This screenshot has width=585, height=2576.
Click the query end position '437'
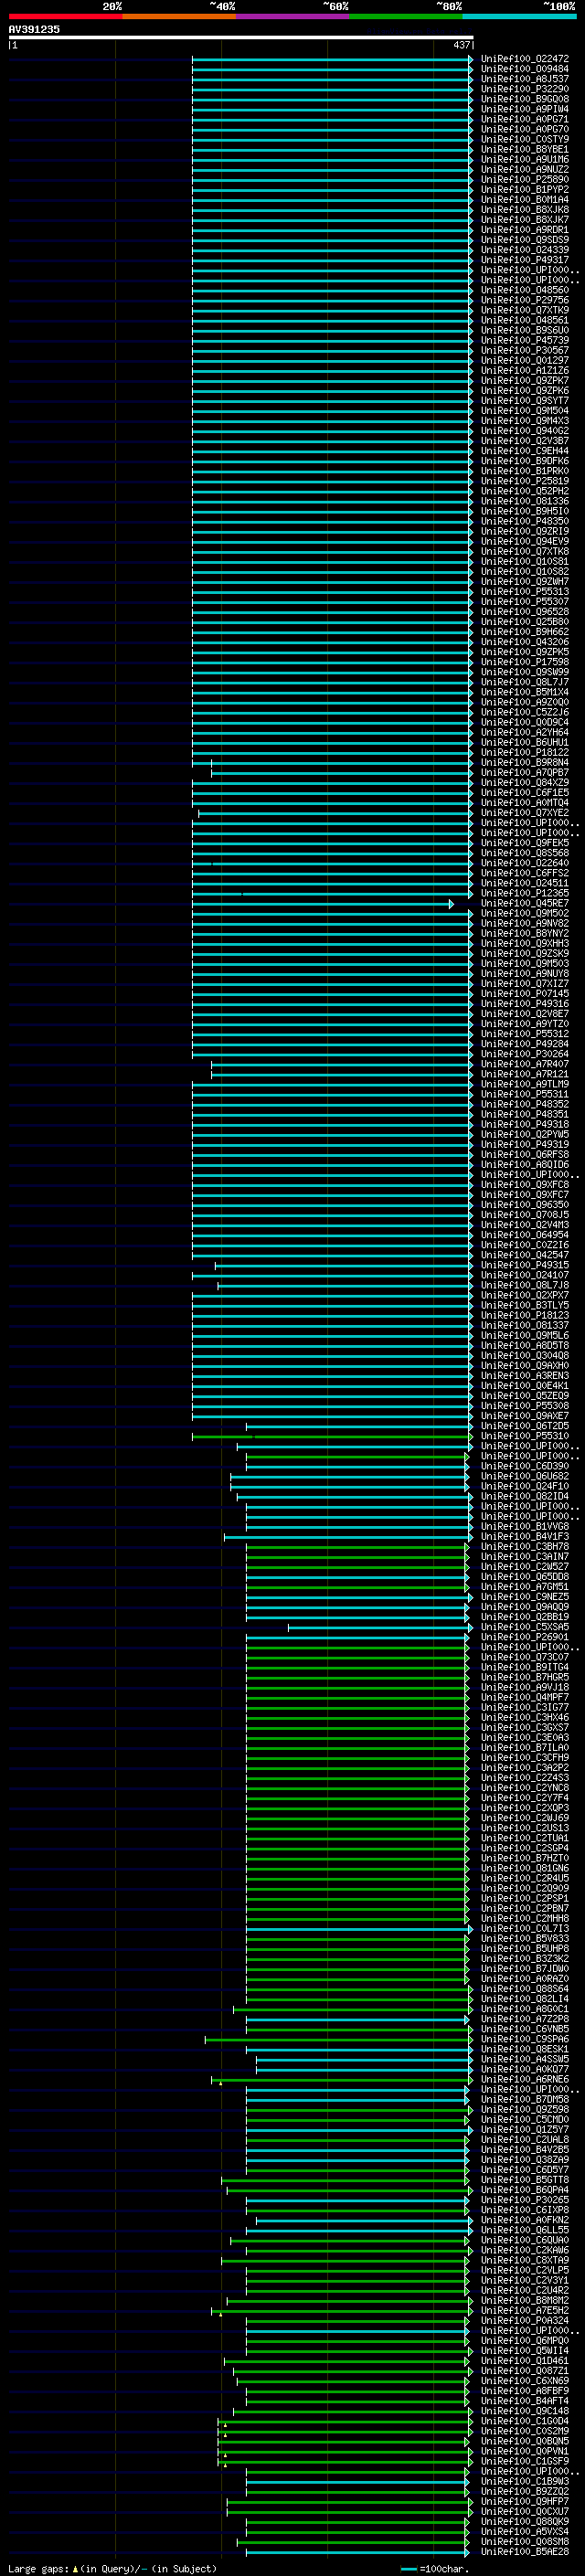461,45
